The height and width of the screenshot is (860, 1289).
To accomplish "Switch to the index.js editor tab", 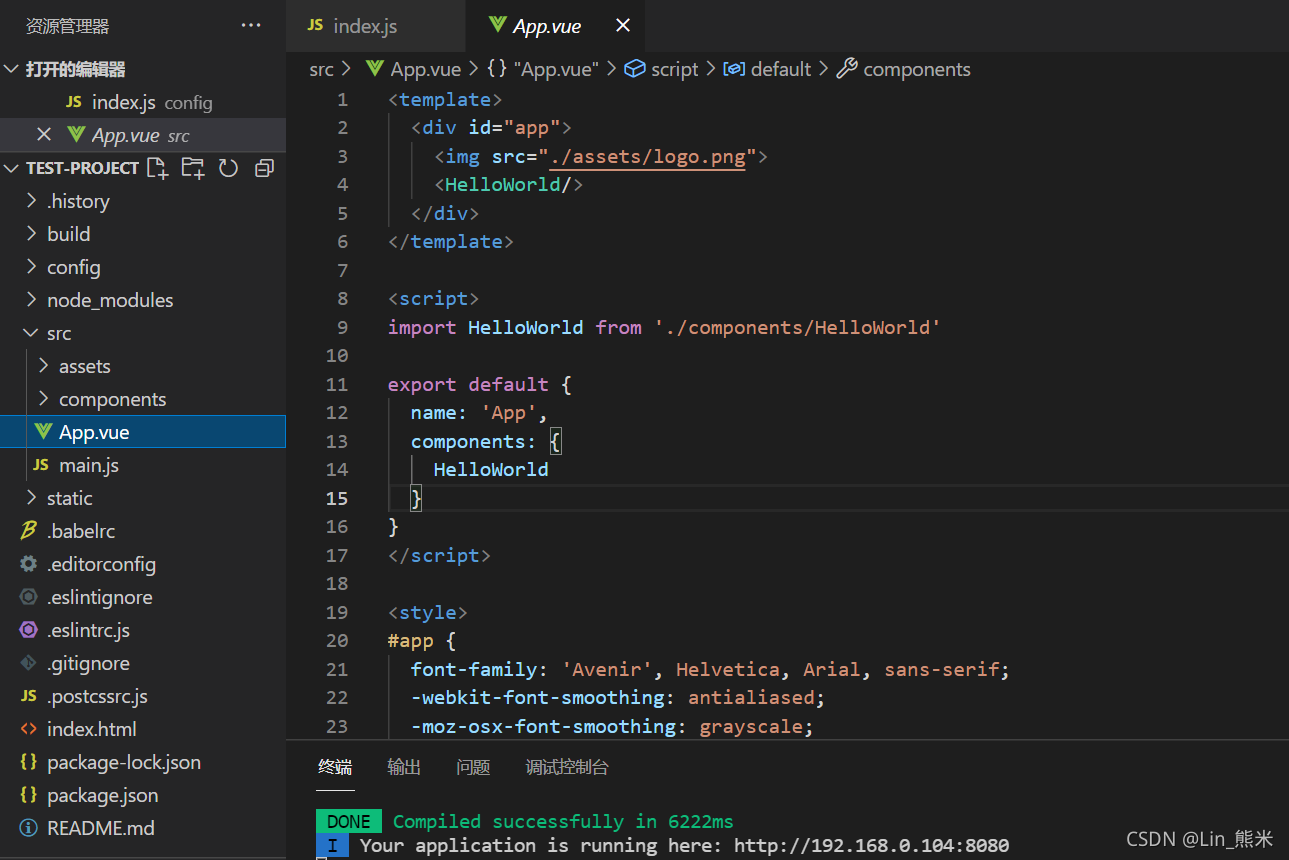I will tap(376, 26).
